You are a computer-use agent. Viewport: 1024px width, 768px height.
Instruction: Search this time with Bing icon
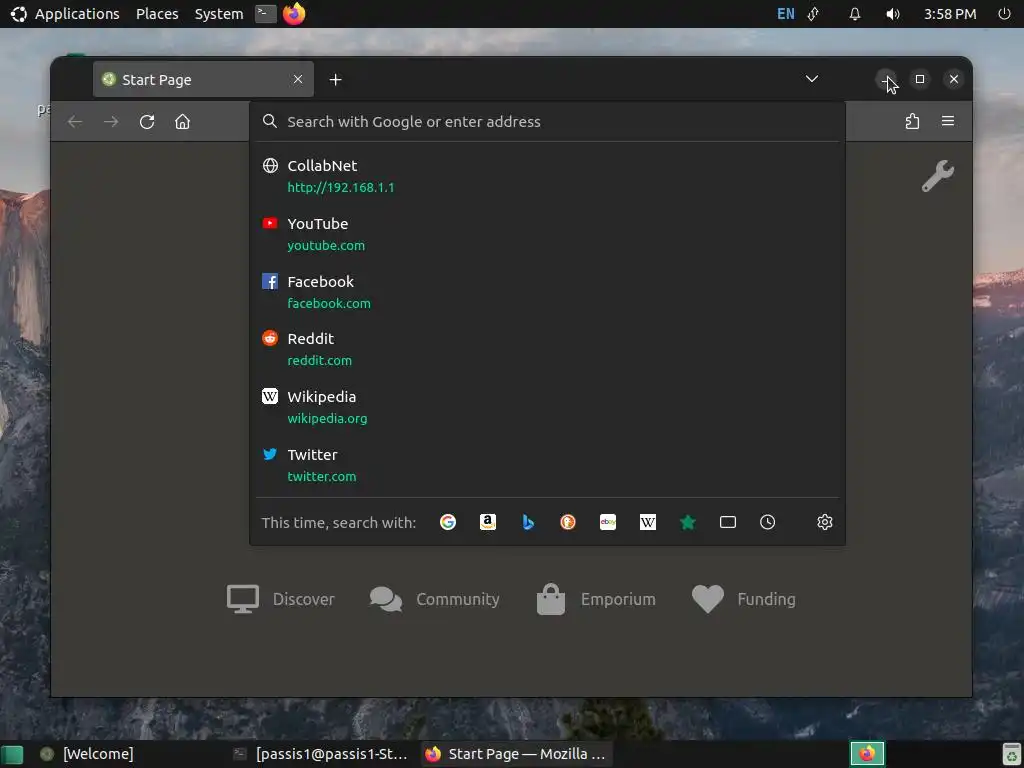(x=528, y=522)
